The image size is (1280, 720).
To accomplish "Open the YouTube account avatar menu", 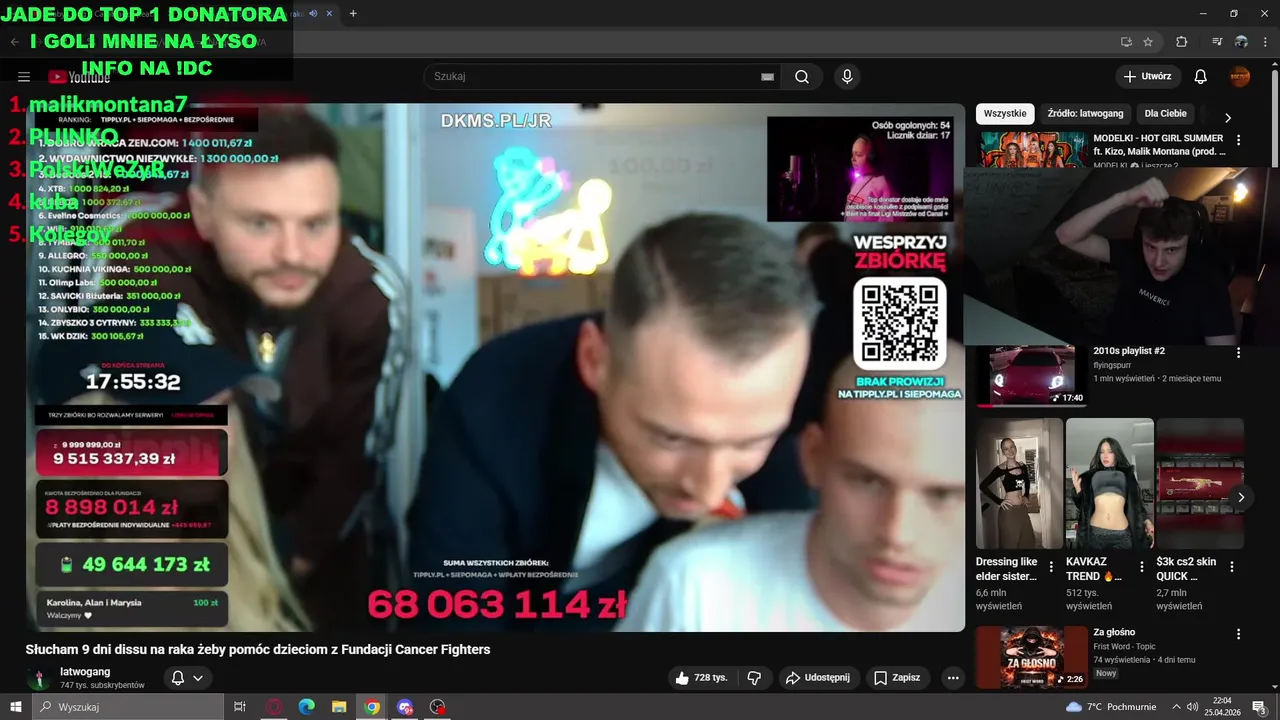I will tap(1240, 77).
